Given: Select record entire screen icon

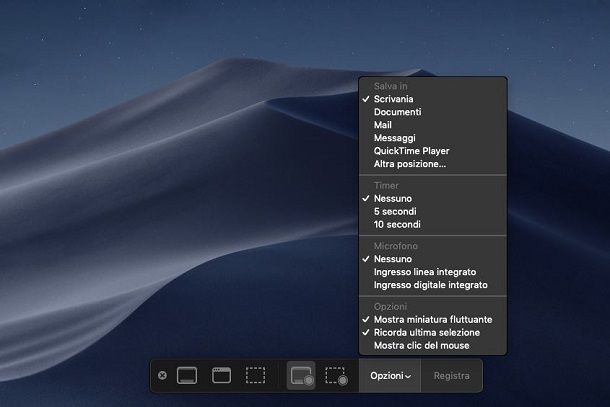Looking at the screenshot, I should point(301,375).
